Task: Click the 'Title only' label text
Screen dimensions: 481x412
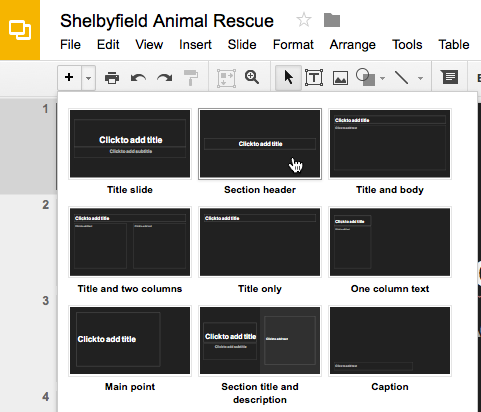Action: (x=260, y=289)
